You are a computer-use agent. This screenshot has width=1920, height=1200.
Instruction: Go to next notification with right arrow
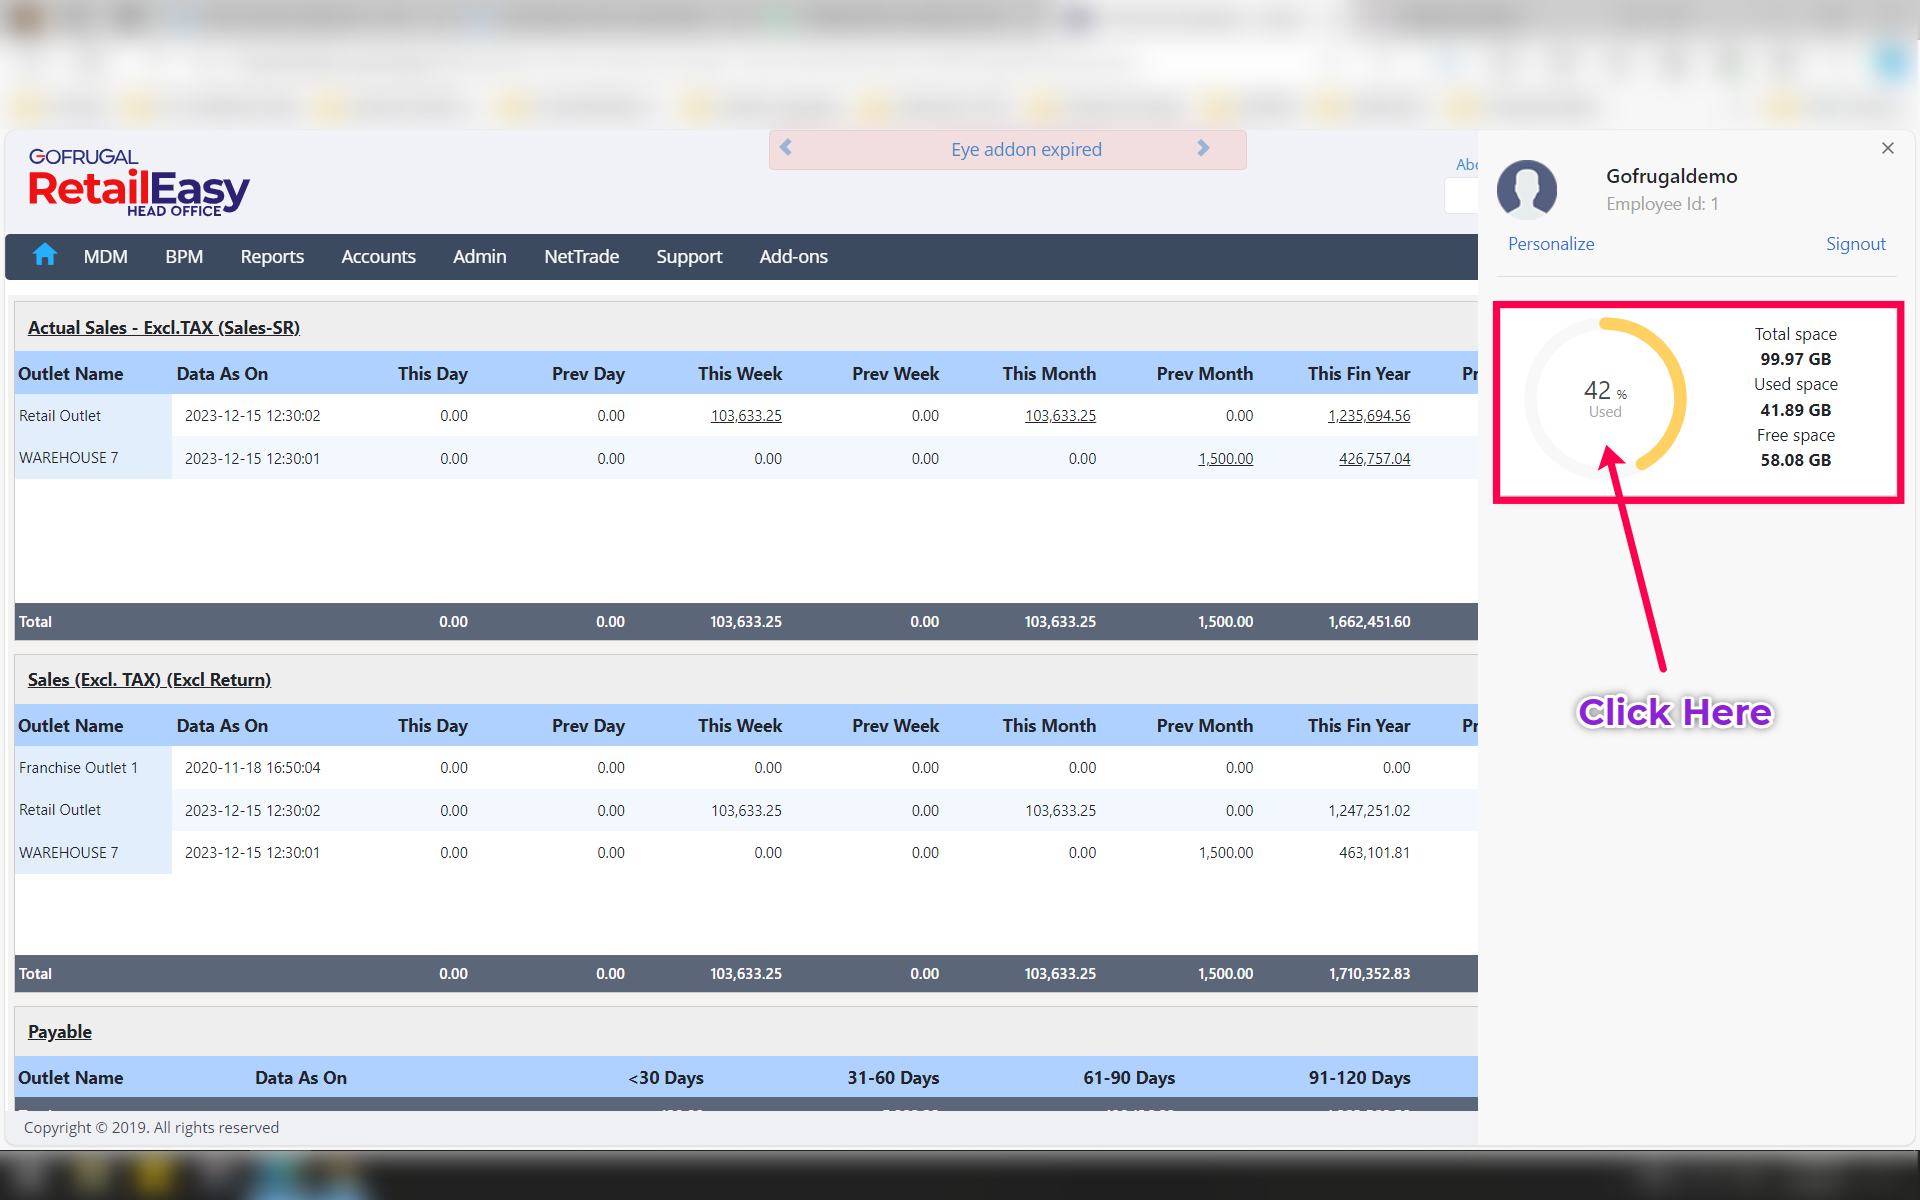click(1203, 148)
